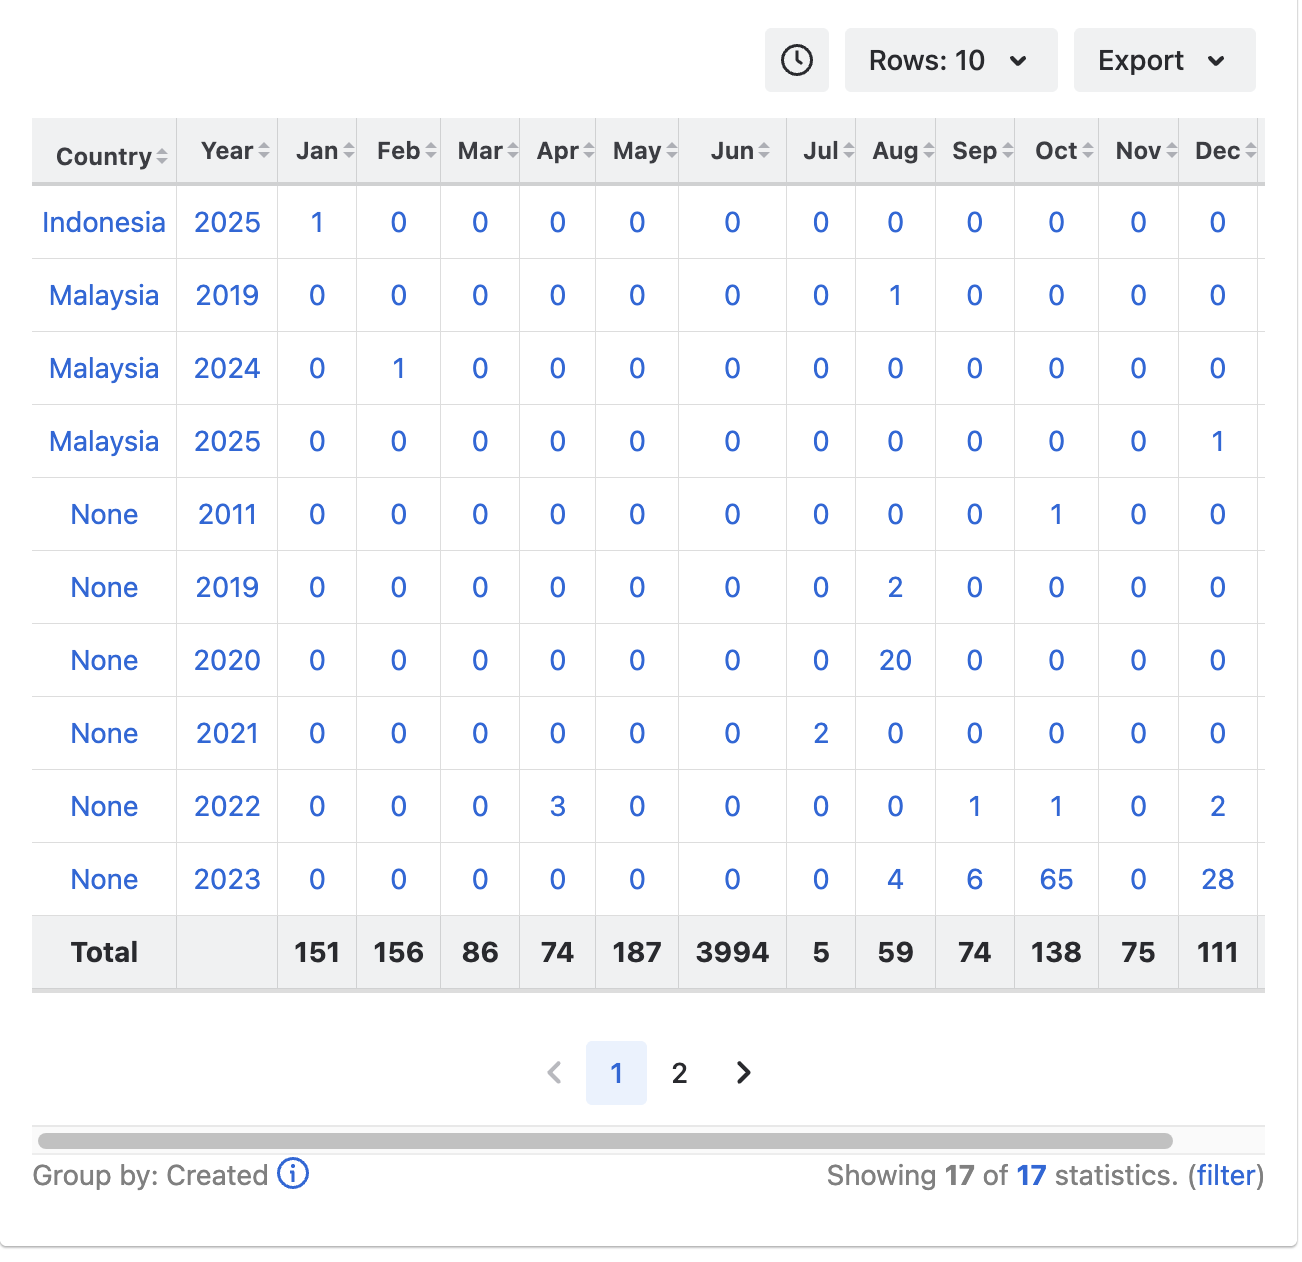
Task: Sort by Jul column
Action: [821, 151]
